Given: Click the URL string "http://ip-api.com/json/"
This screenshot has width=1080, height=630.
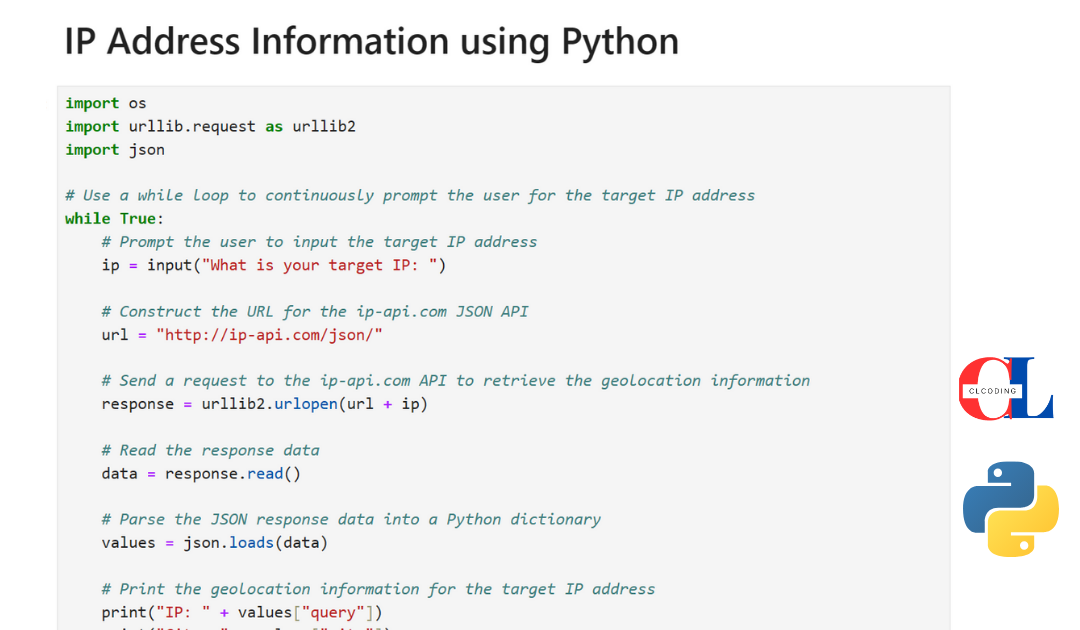Looking at the screenshot, I should (x=269, y=335).
